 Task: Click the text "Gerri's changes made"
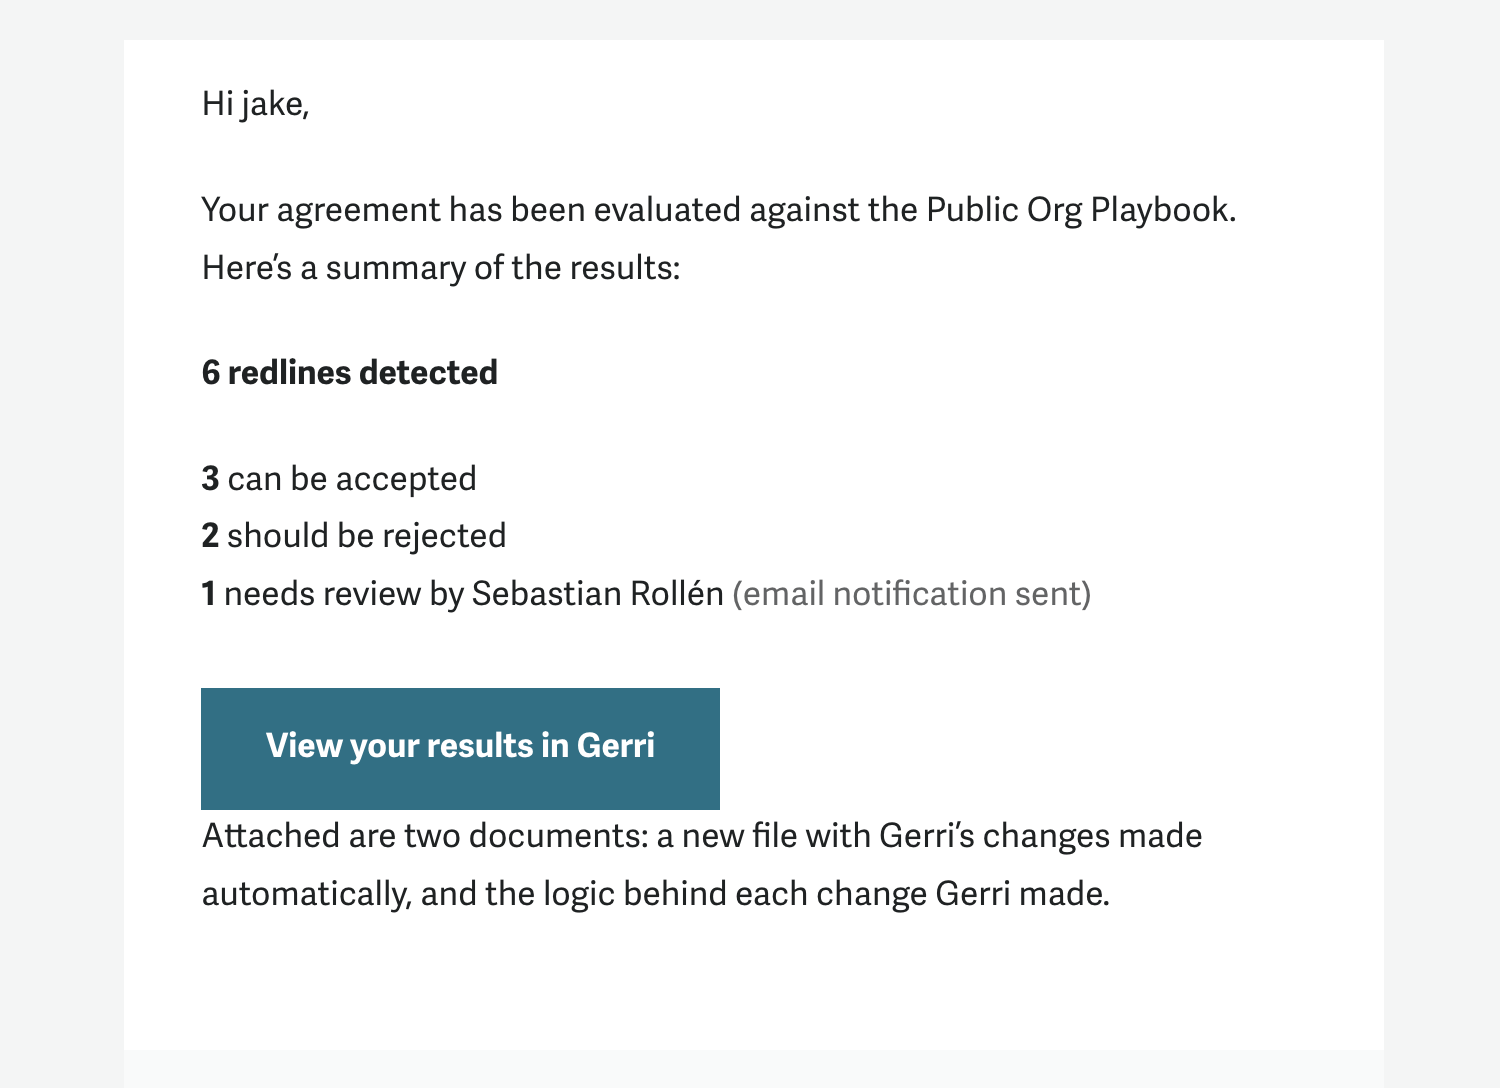1040,836
